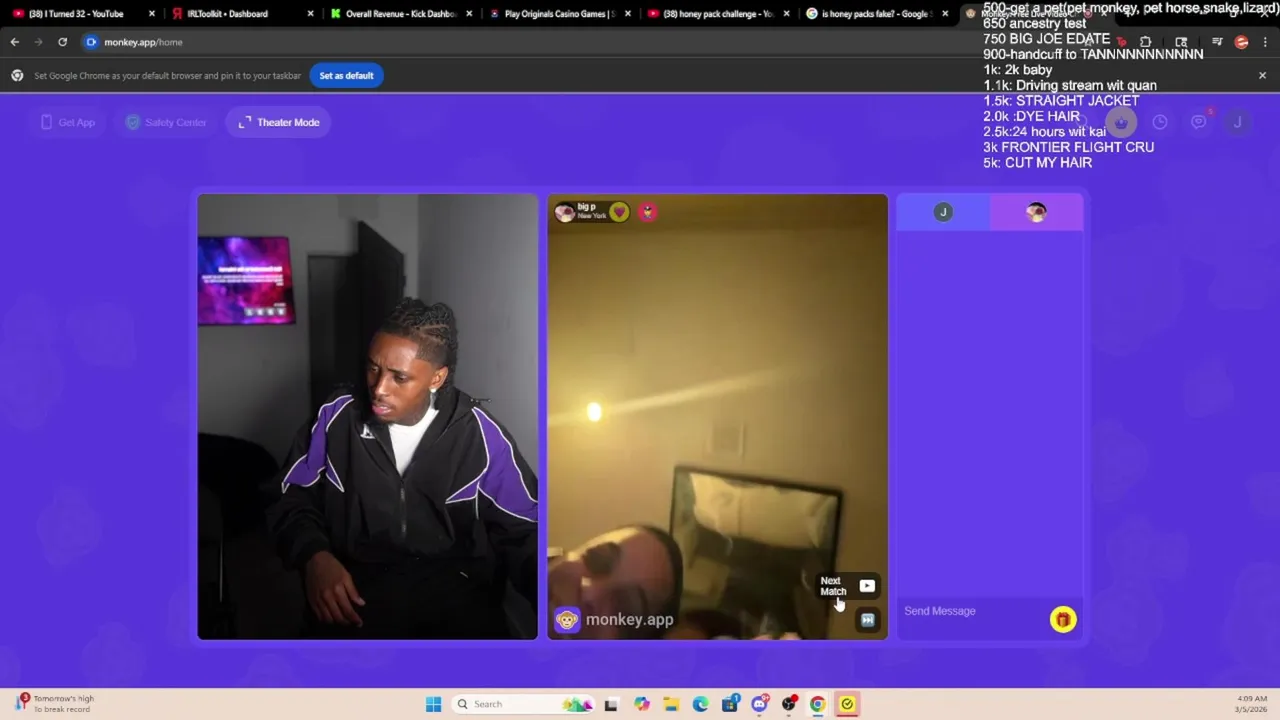Open Microsoft Store from taskbar
The height and width of the screenshot is (720, 1280).
730,704
